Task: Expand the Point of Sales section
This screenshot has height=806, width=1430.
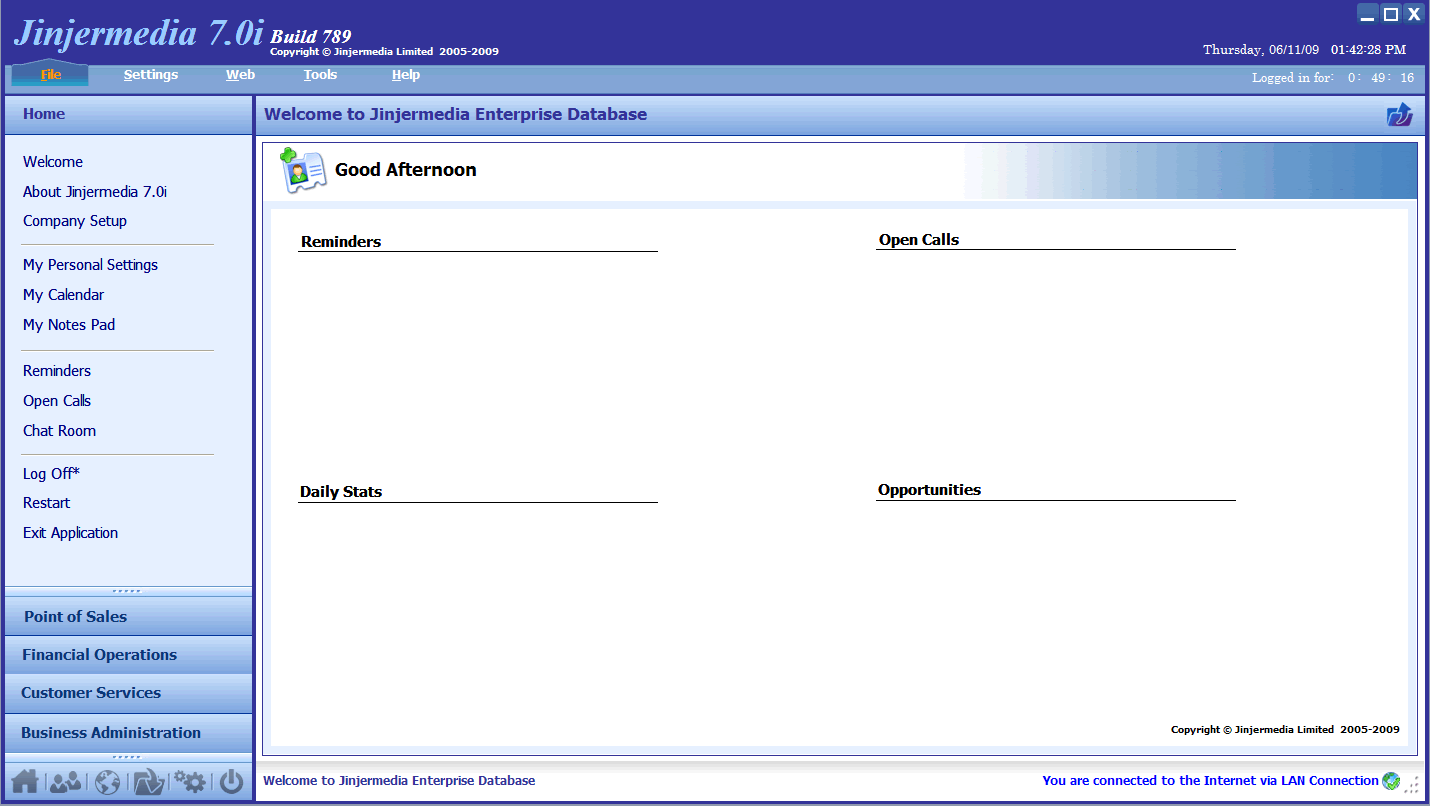Action: (x=129, y=616)
